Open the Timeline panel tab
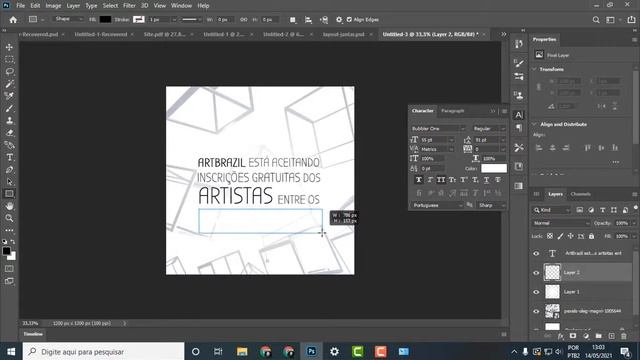This screenshot has width=640, height=360. (33, 334)
